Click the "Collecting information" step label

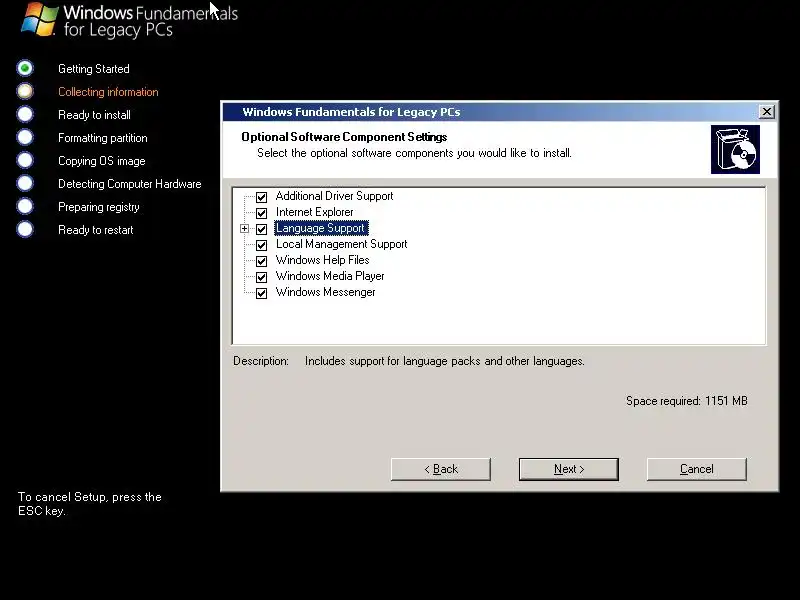click(x=108, y=92)
